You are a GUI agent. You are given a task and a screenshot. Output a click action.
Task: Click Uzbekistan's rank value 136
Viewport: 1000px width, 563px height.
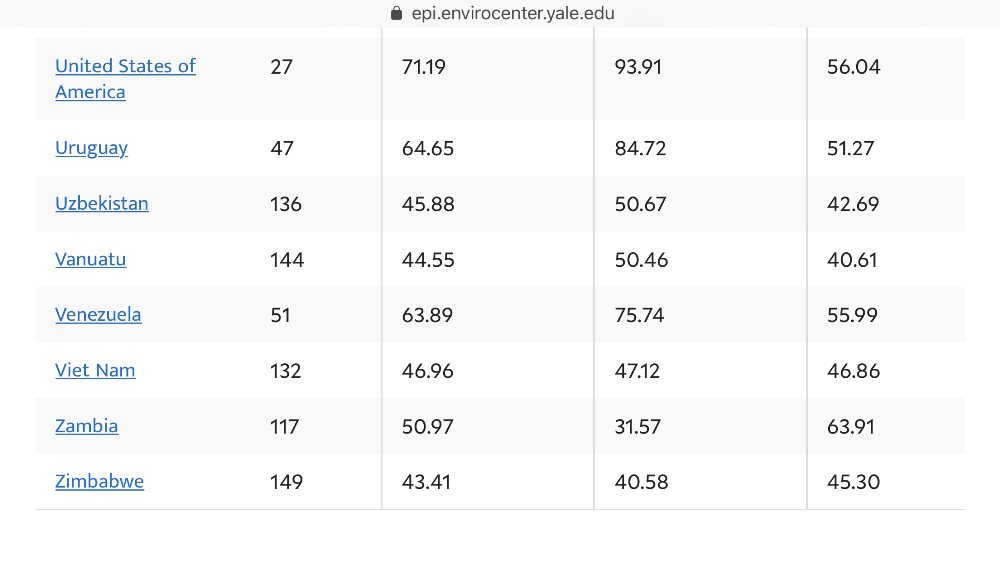(x=285, y=204)
